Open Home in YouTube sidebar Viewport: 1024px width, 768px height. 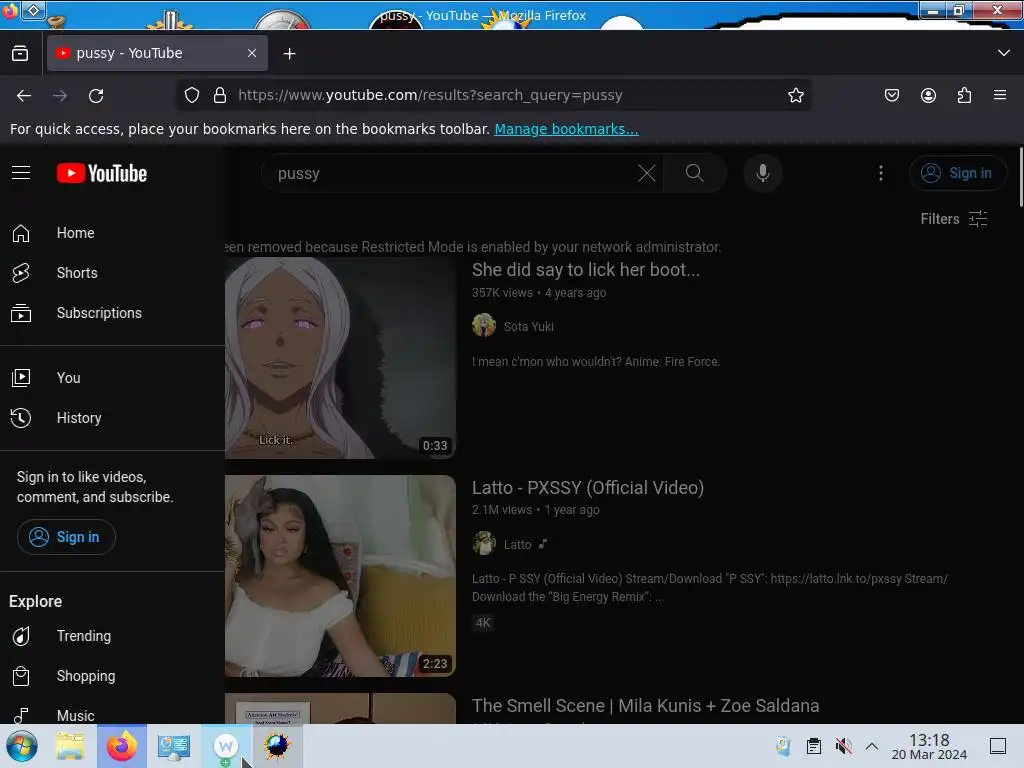coord(112,233)
